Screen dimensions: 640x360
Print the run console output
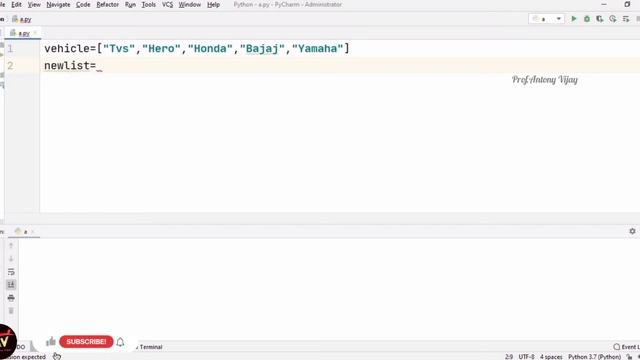click(x=11, y=298)
